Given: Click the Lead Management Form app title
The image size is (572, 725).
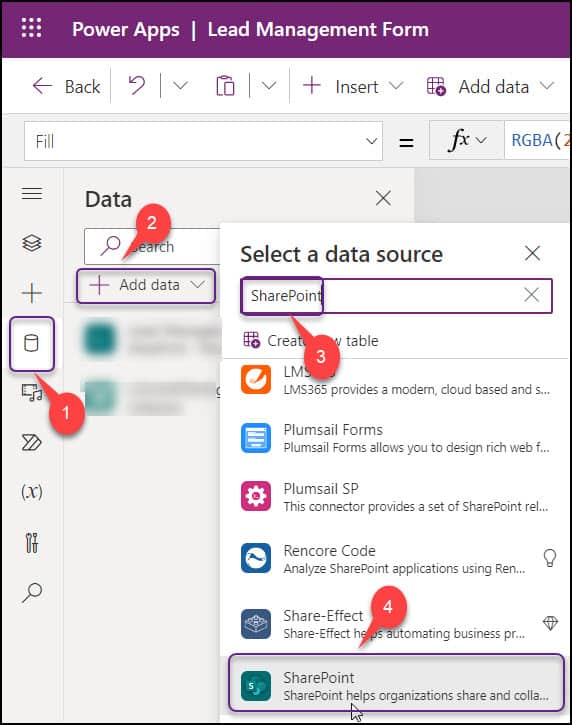Looking at the screenshot, I should tap(318, 30).
